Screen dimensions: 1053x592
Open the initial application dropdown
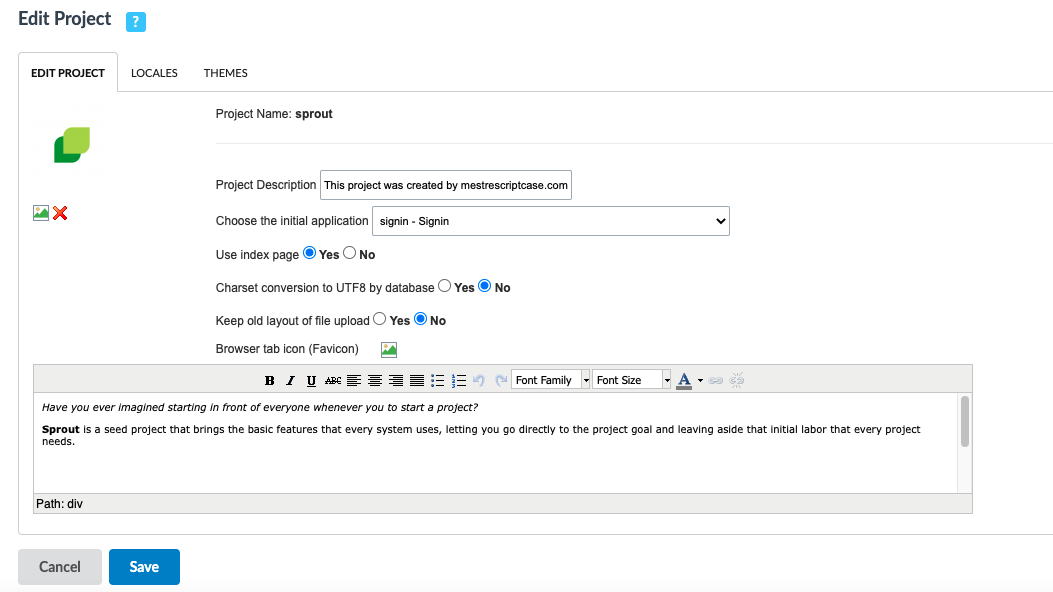(551, 221)
